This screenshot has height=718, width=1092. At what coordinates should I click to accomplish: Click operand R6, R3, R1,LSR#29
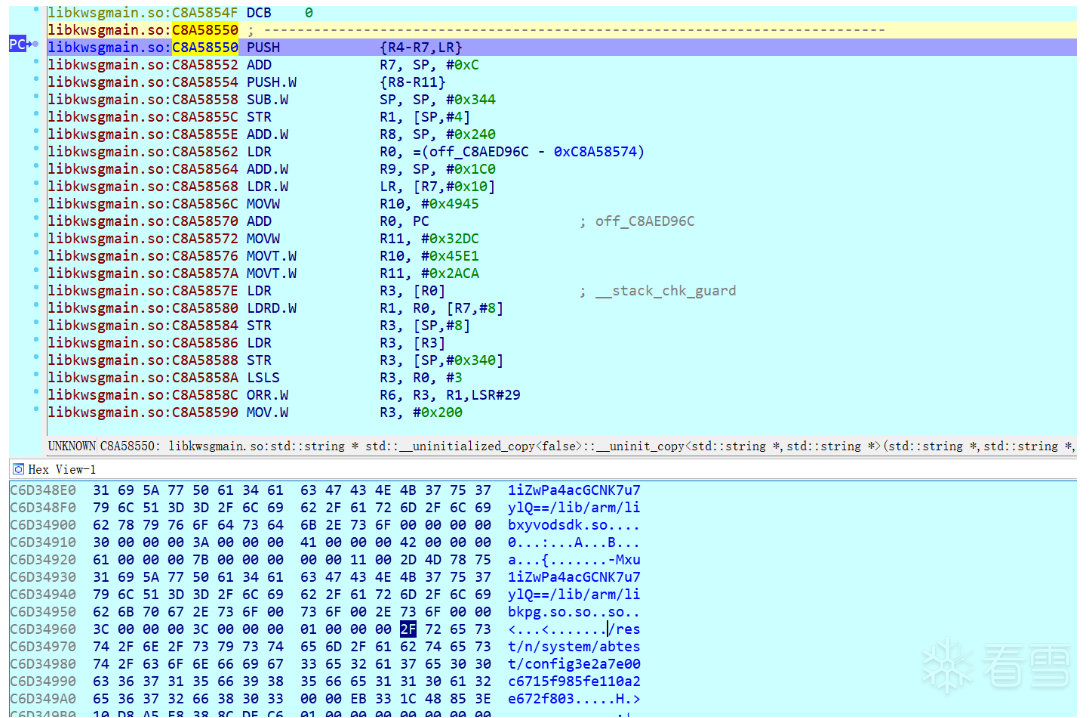tap(450, 395)
